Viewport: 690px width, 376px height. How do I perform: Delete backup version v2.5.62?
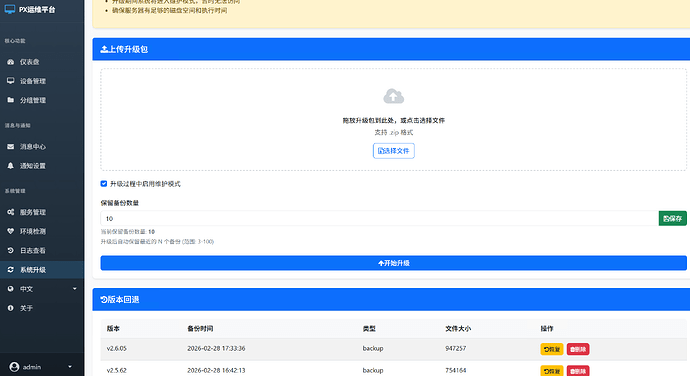tap(578, 371)
